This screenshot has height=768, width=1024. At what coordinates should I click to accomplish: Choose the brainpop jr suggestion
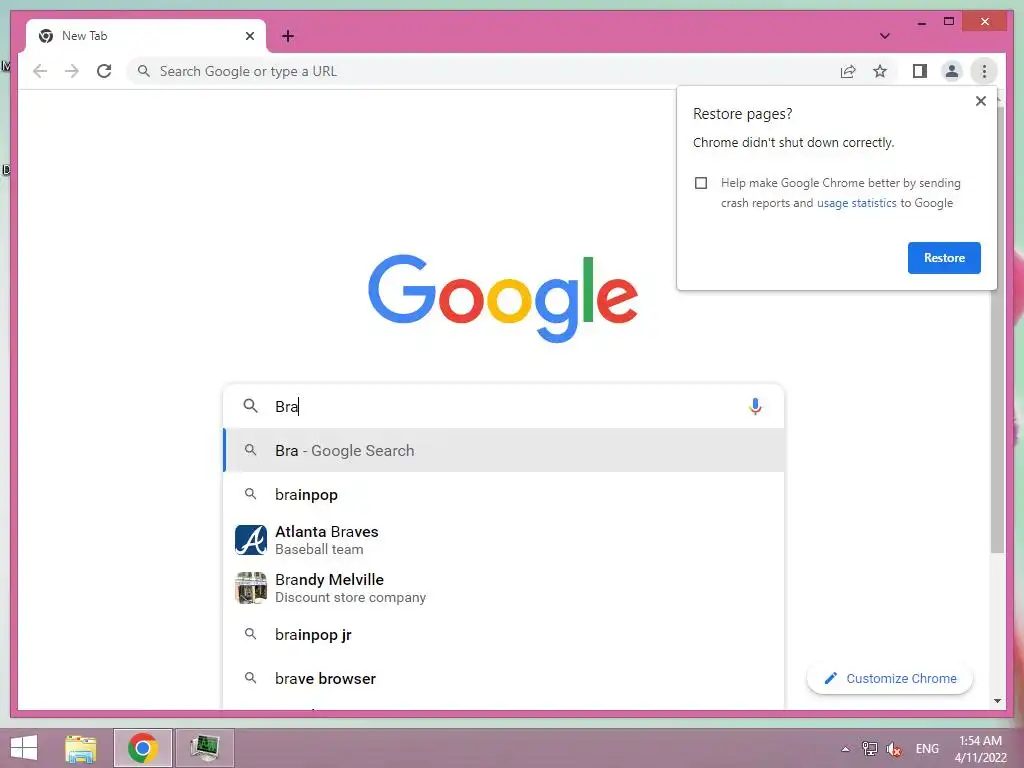504,635
